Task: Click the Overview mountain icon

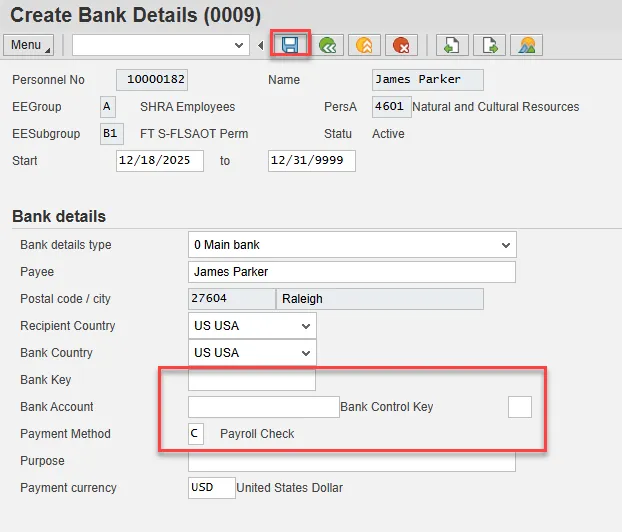Action: 526,45
